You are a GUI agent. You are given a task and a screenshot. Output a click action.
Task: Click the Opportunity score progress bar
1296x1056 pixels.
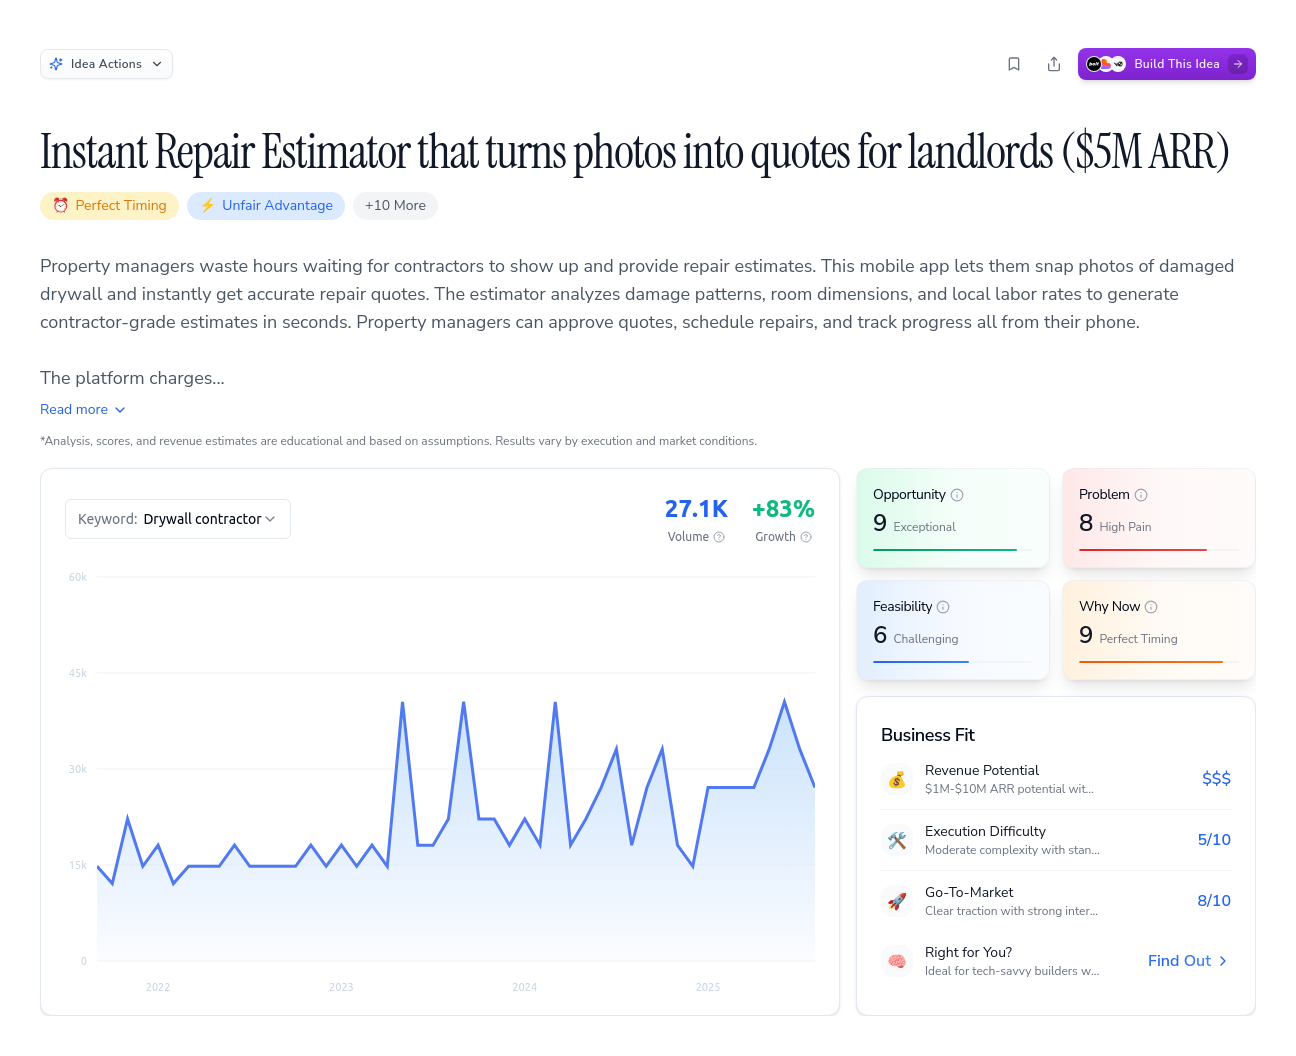tap(945, 550)
